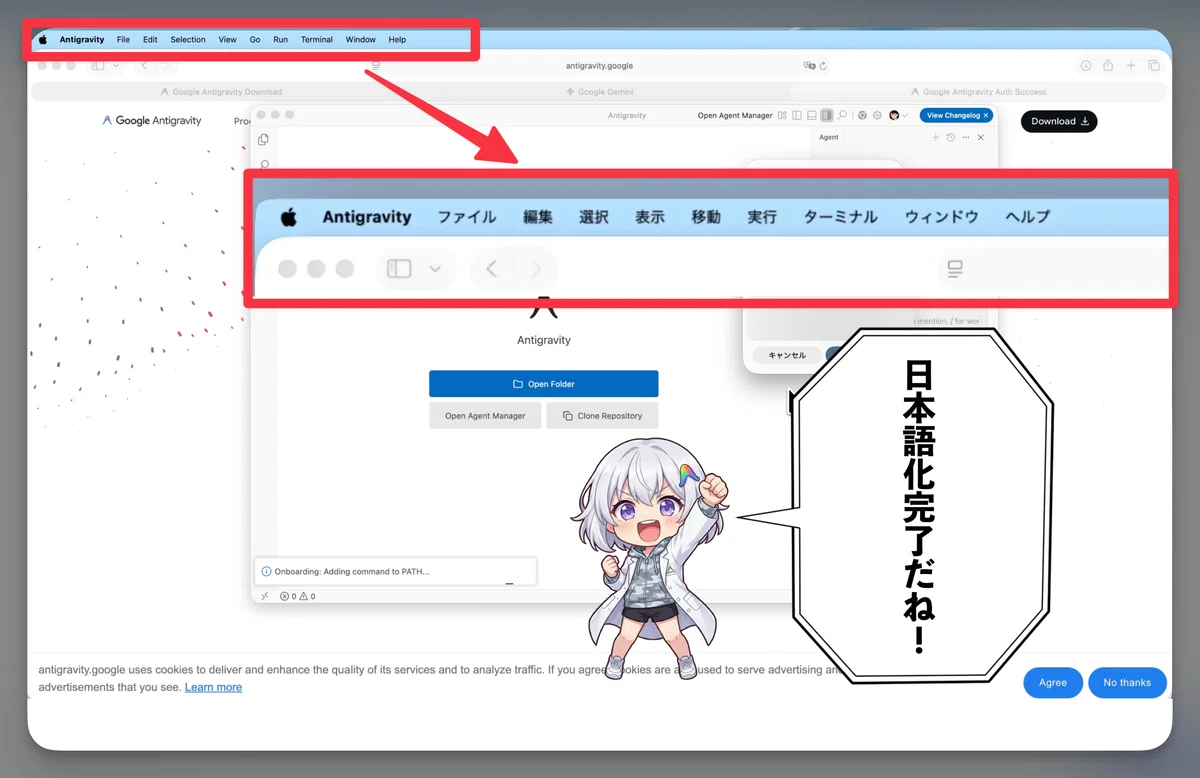Image resolution: width=1200 pixels, height=778 pixels.
Task: Click the Clone Repository button
Action: (x=602, y=416)
